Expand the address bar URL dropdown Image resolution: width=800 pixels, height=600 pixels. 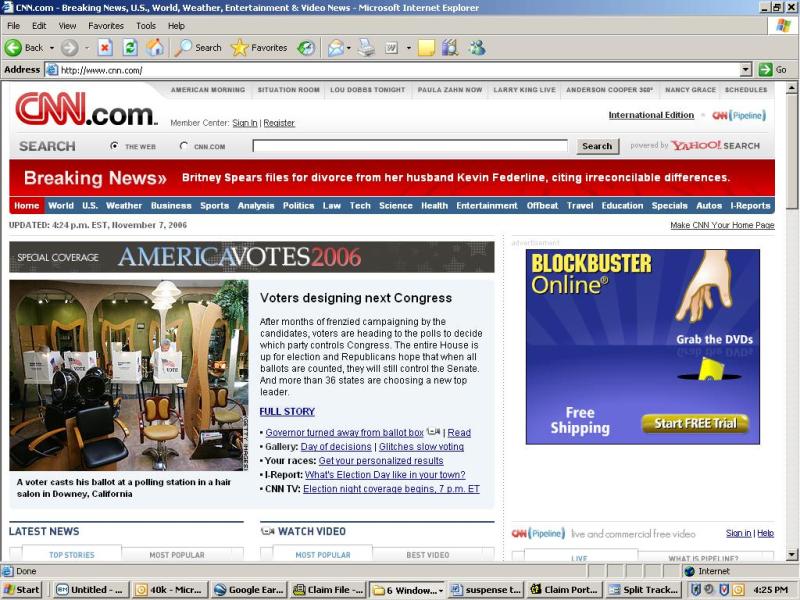point(745,69)
